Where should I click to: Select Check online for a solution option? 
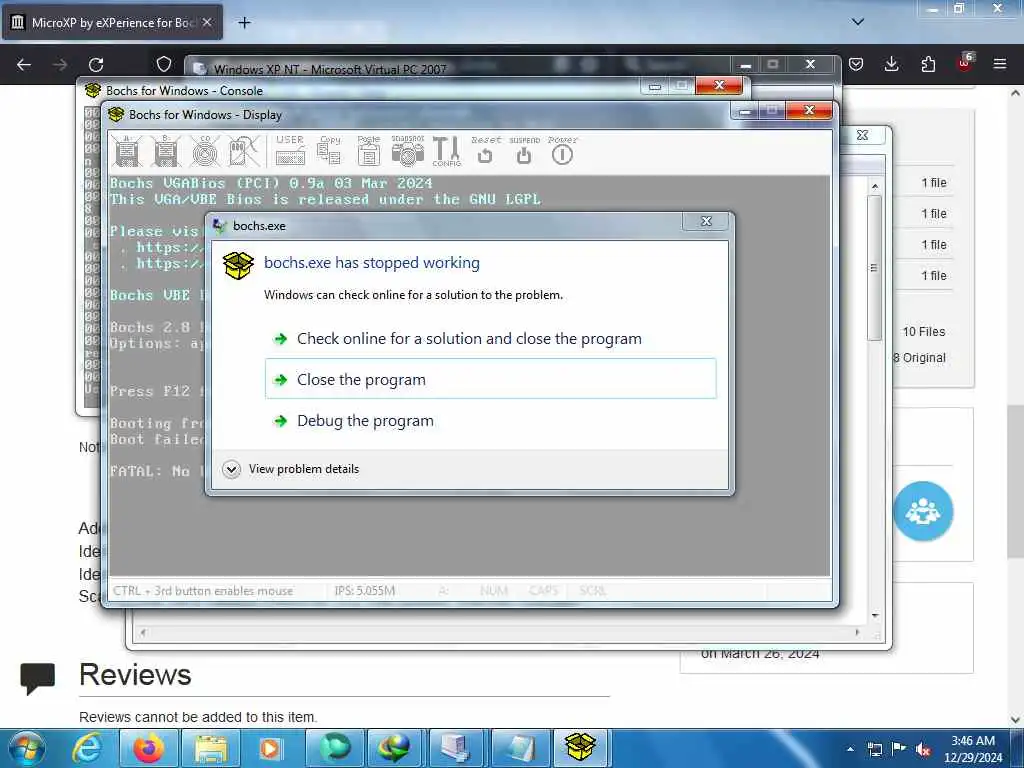490,338
